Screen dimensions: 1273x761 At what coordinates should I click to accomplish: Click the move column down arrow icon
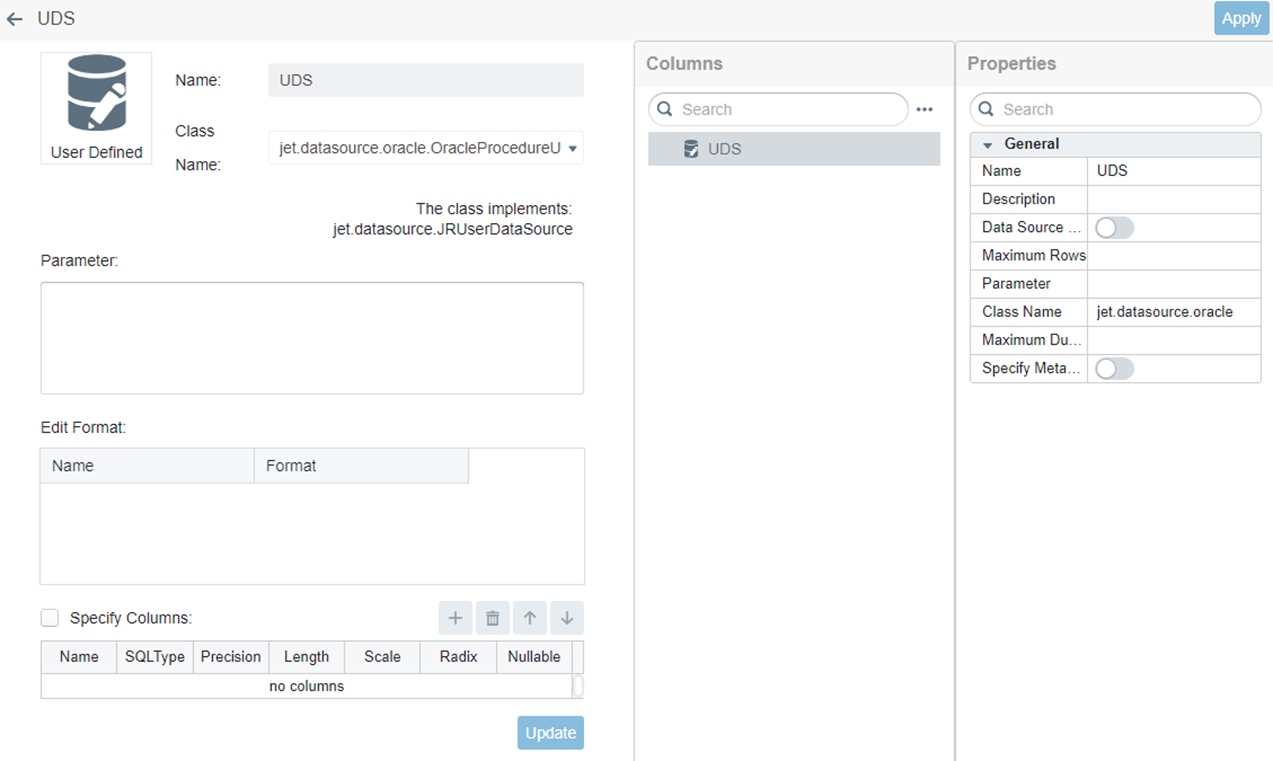coord(566,618)
